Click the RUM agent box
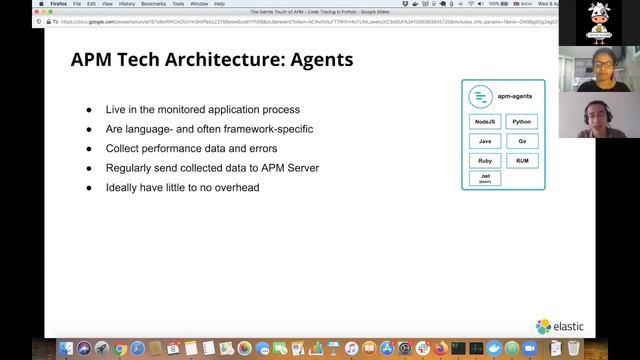This screenshot has width=640, height=360. pyautogui.click(x=522, y=161)
